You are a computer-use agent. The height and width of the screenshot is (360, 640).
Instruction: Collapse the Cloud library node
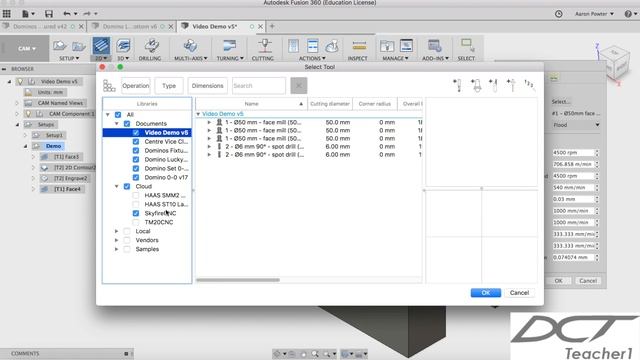point(117,187)
